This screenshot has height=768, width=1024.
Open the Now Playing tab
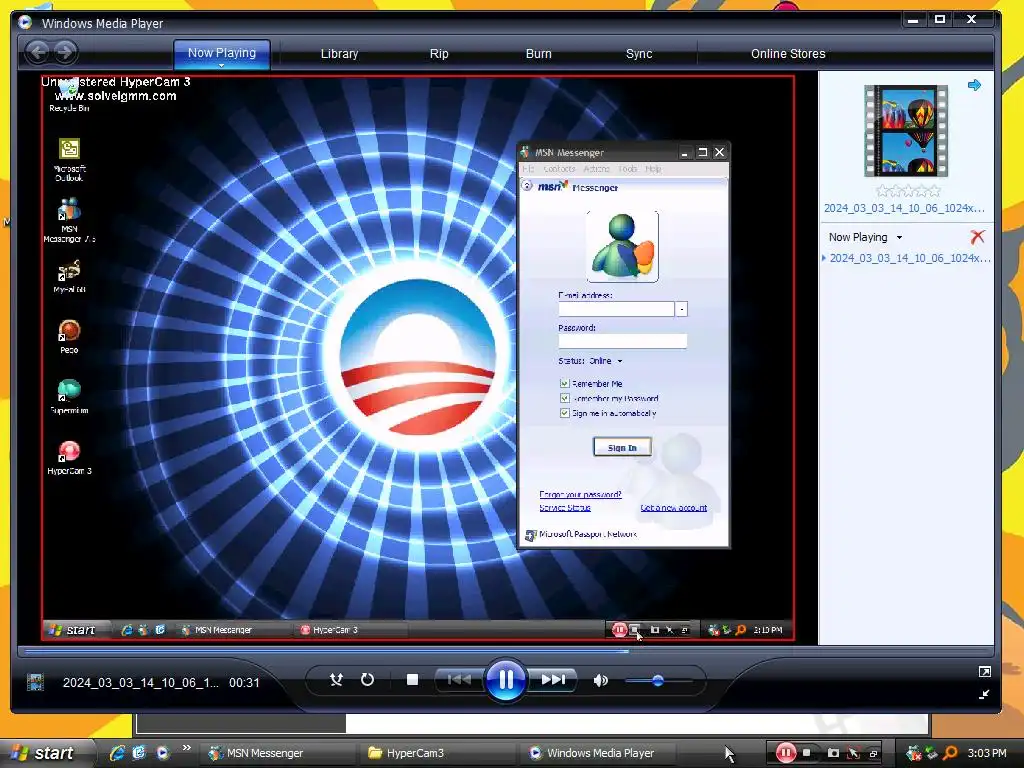point(222,53)
